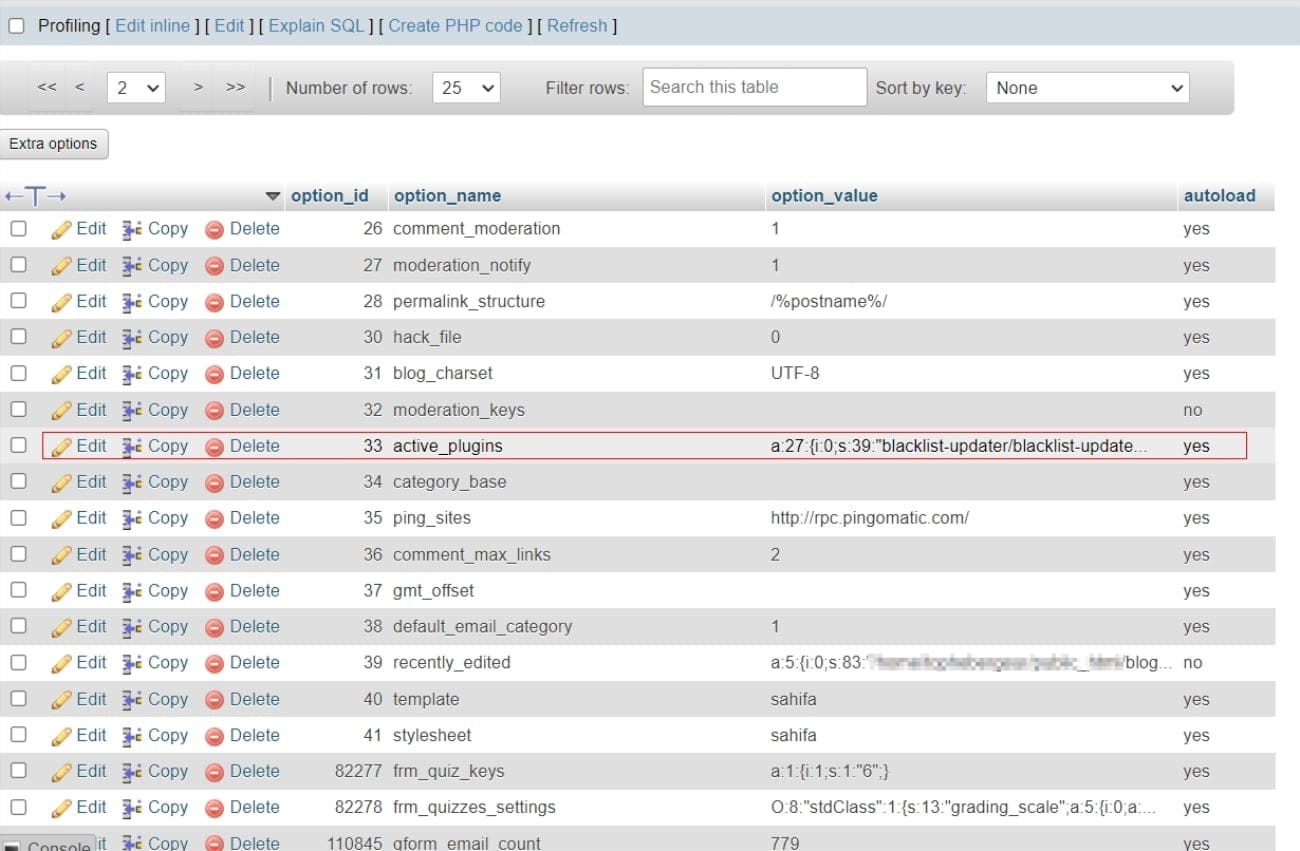Click the red Delete icon for stylesheet row

pyautogui.click(x=214, y=736)
